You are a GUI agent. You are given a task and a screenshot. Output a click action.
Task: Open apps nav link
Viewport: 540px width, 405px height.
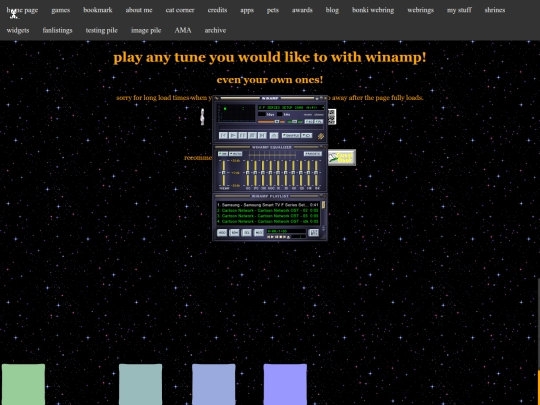click(x=247, y=10)
